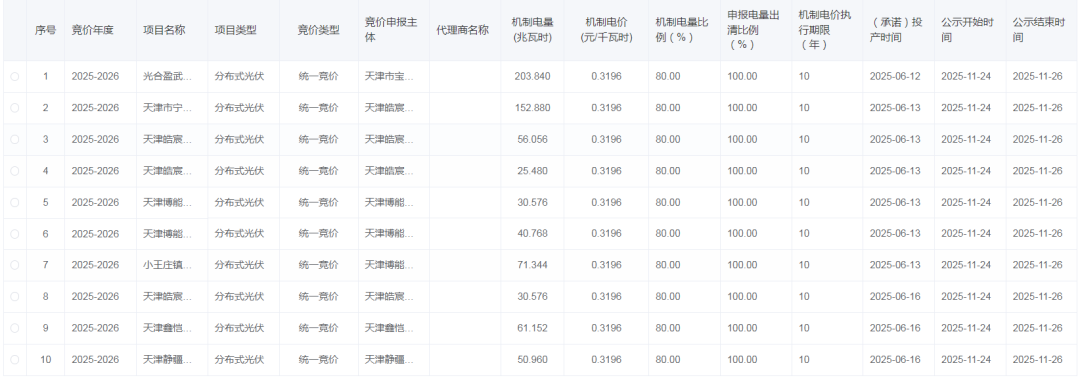This screenshot has width=1080, height=382.
Task: Select the radio button for row 5
Action: [14, 202]
